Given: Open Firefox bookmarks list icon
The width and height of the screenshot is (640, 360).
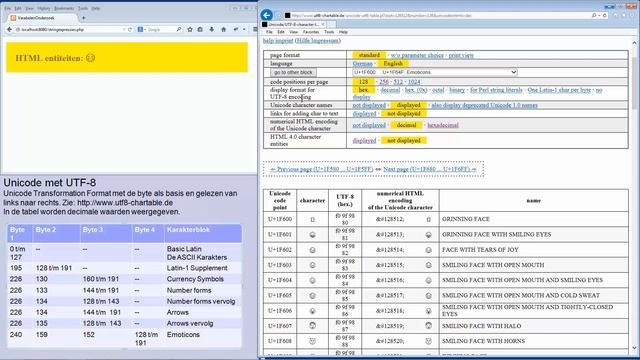Looking at the screenshot, I should tap(200, 29).
